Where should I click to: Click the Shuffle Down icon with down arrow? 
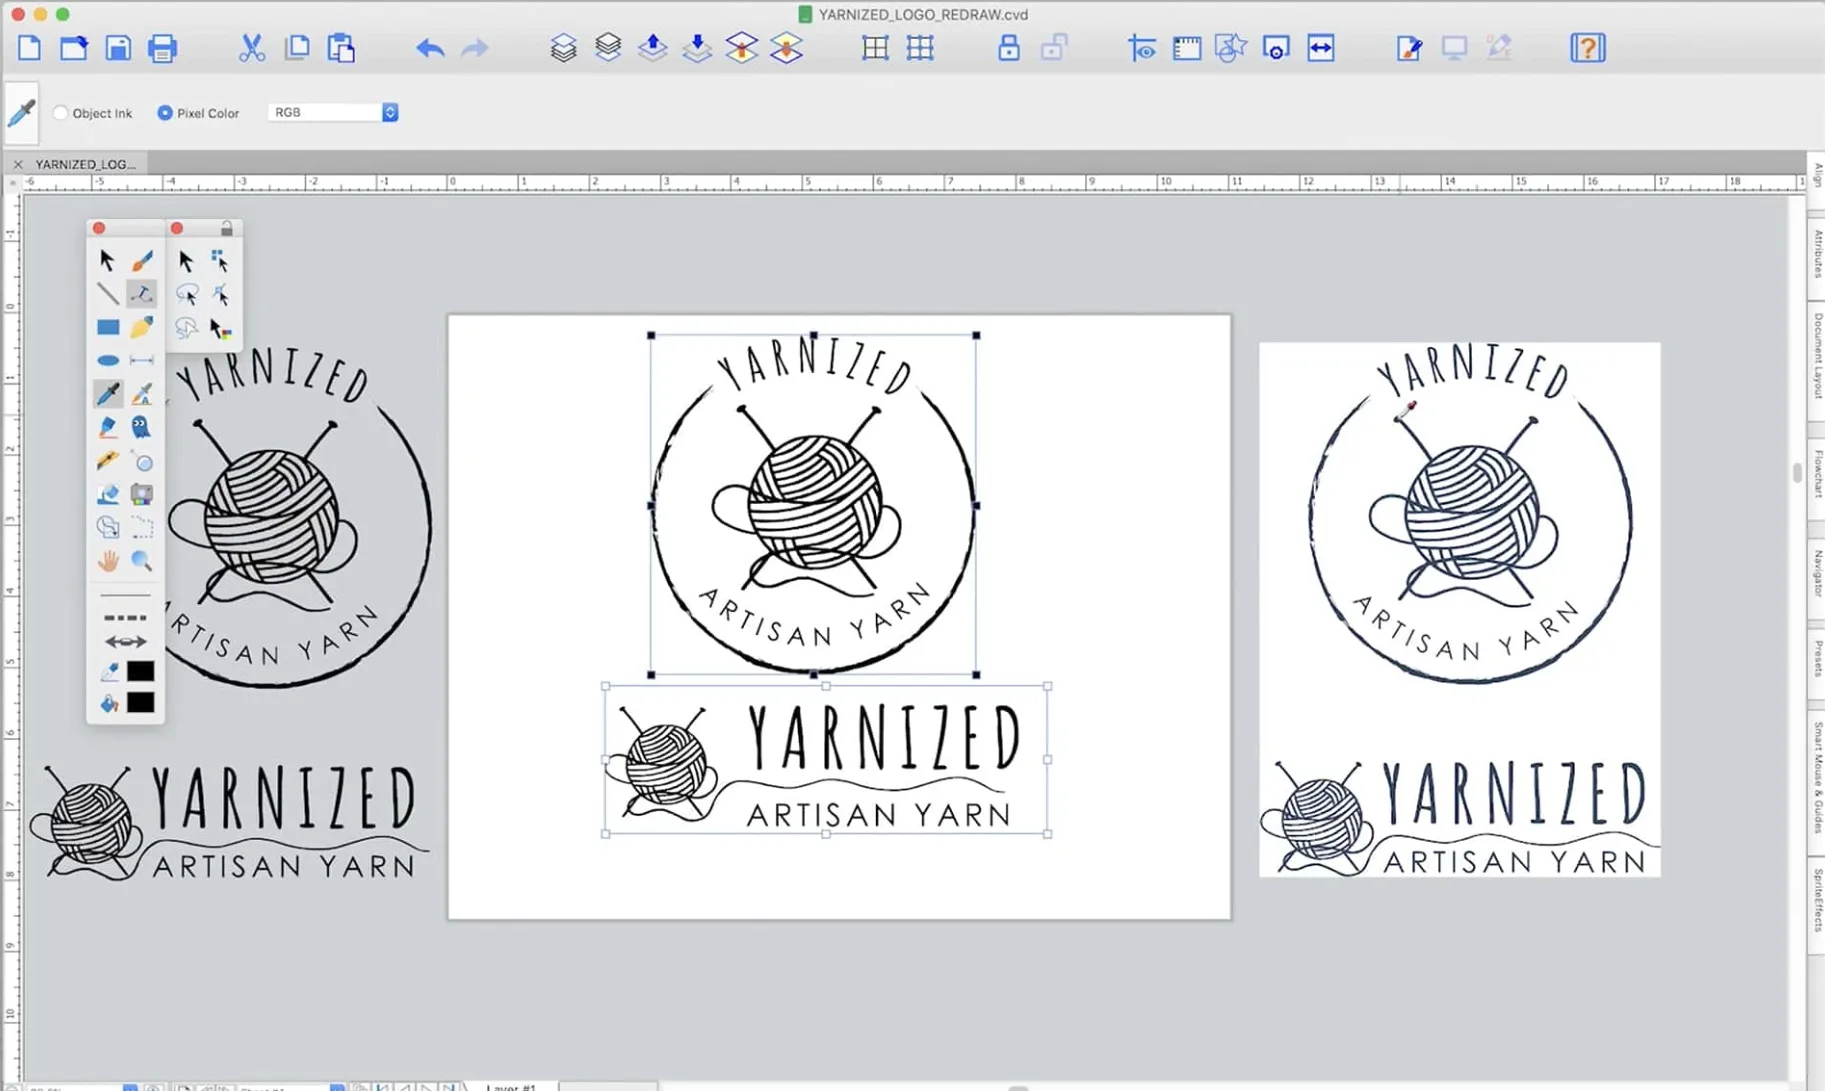pyautogui.click(x=697, y=48)
